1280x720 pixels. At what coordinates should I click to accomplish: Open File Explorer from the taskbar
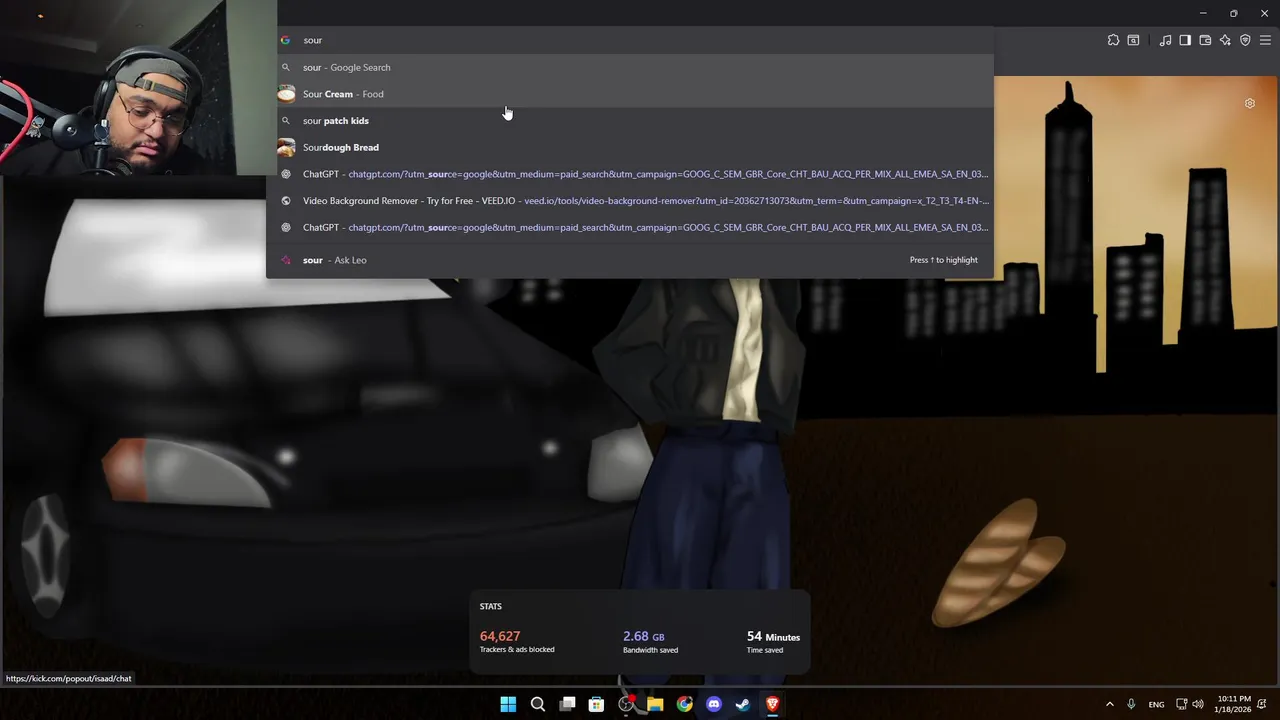pyautogui.click(x=655, y=704)
